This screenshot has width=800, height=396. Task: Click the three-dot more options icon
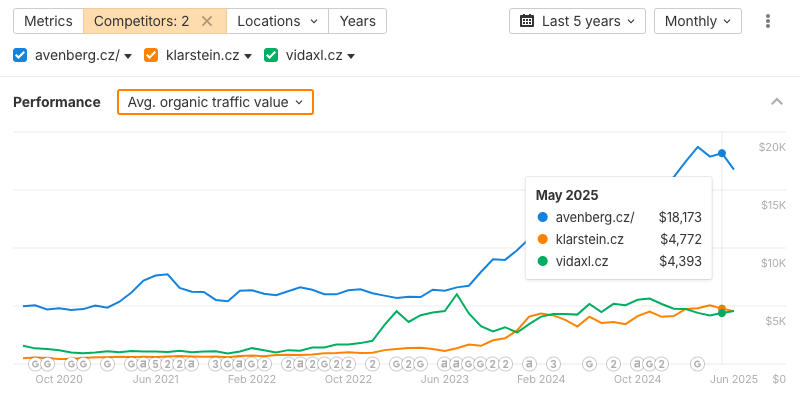(768, 21)
